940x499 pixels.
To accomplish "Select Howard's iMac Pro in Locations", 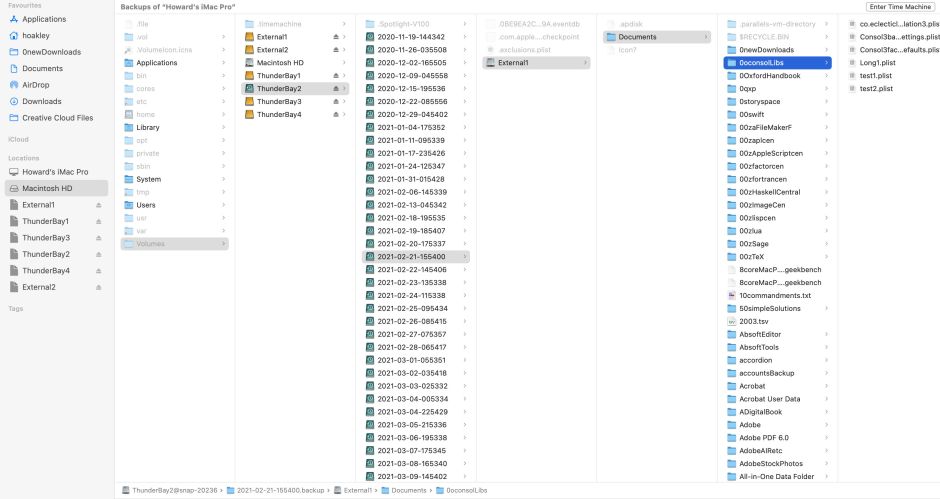I will click(x=55, y=172).
